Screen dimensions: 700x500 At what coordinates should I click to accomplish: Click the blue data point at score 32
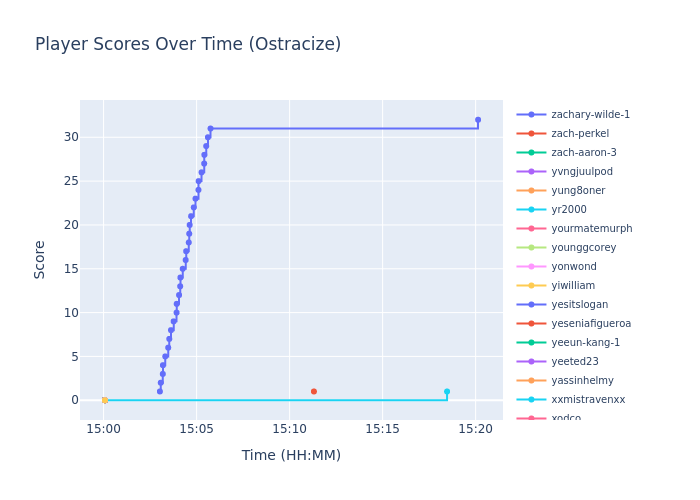coord(477,120)
